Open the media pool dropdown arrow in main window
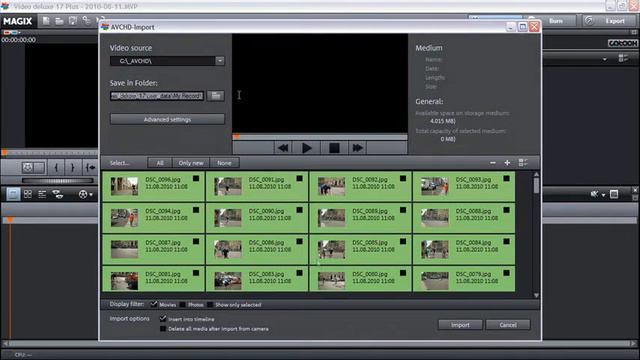This screenshot has width=640, height=360. click(x=604, y=60)
